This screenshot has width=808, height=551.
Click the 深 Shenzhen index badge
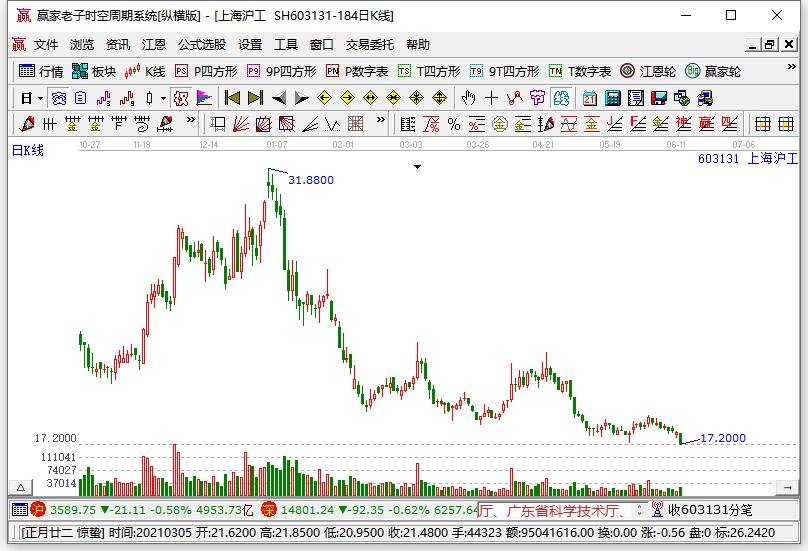268,510
